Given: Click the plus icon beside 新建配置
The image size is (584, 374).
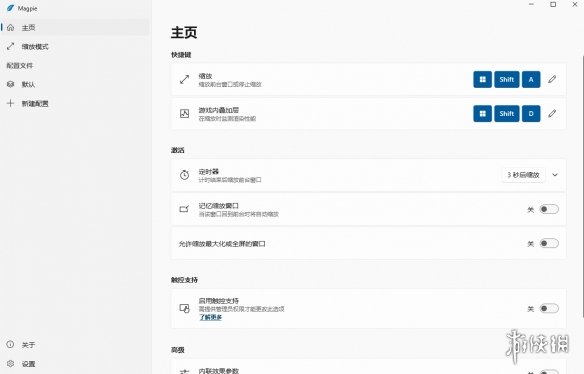Looking at the screenshot, I should (10, 104).
